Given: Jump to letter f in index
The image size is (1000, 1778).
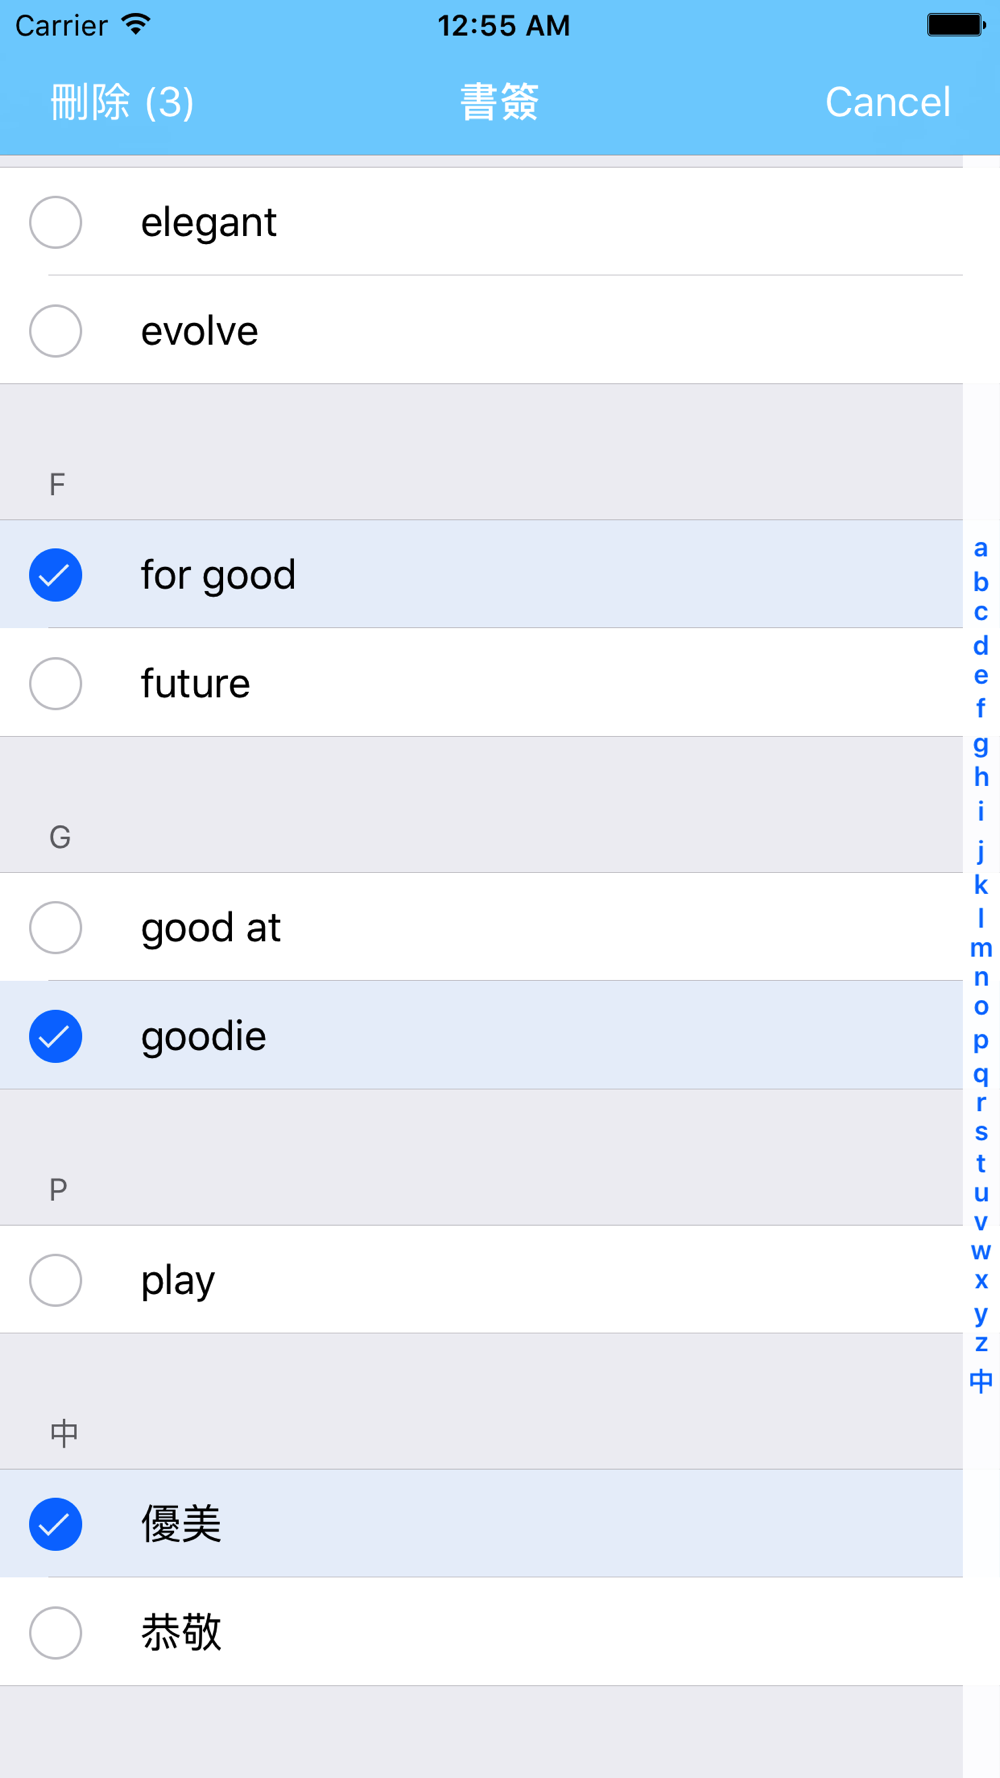Looking at the screenshot, I should click(x=981, y=708).
